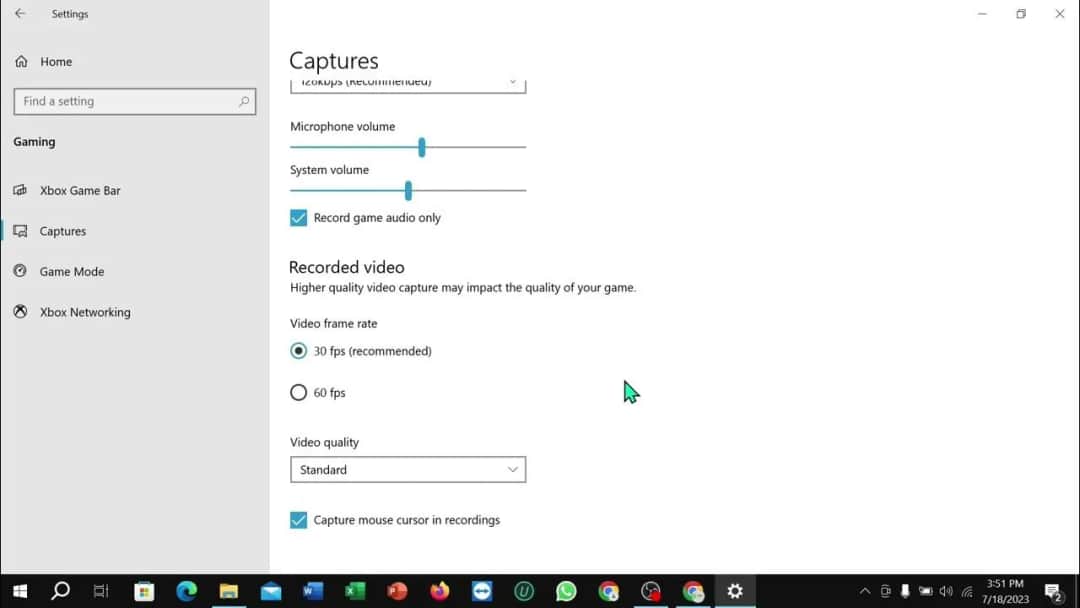Go to the Home page of Settings
This screenshot has height=608, width=1080.
tap(55, 61)
